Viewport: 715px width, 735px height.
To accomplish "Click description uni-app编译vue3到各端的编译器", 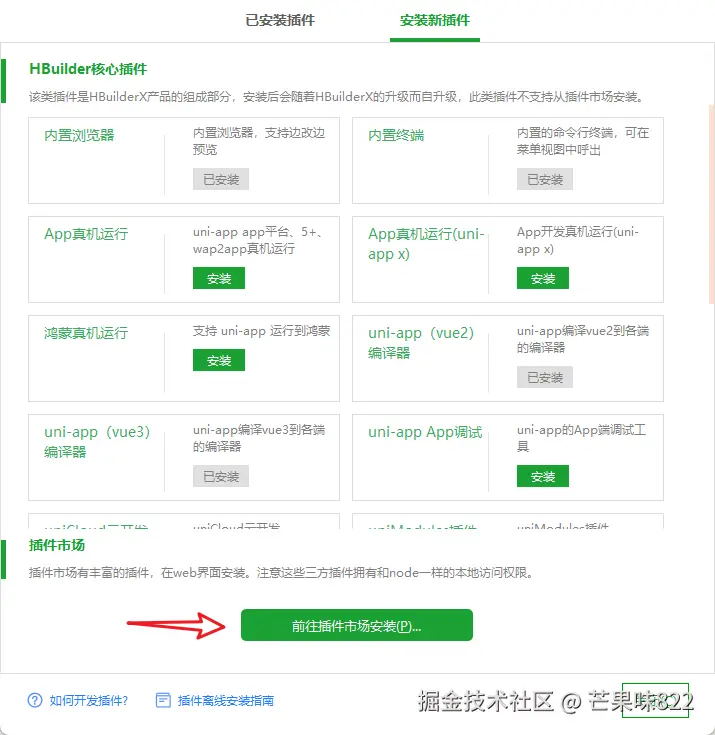I will 259,438.
